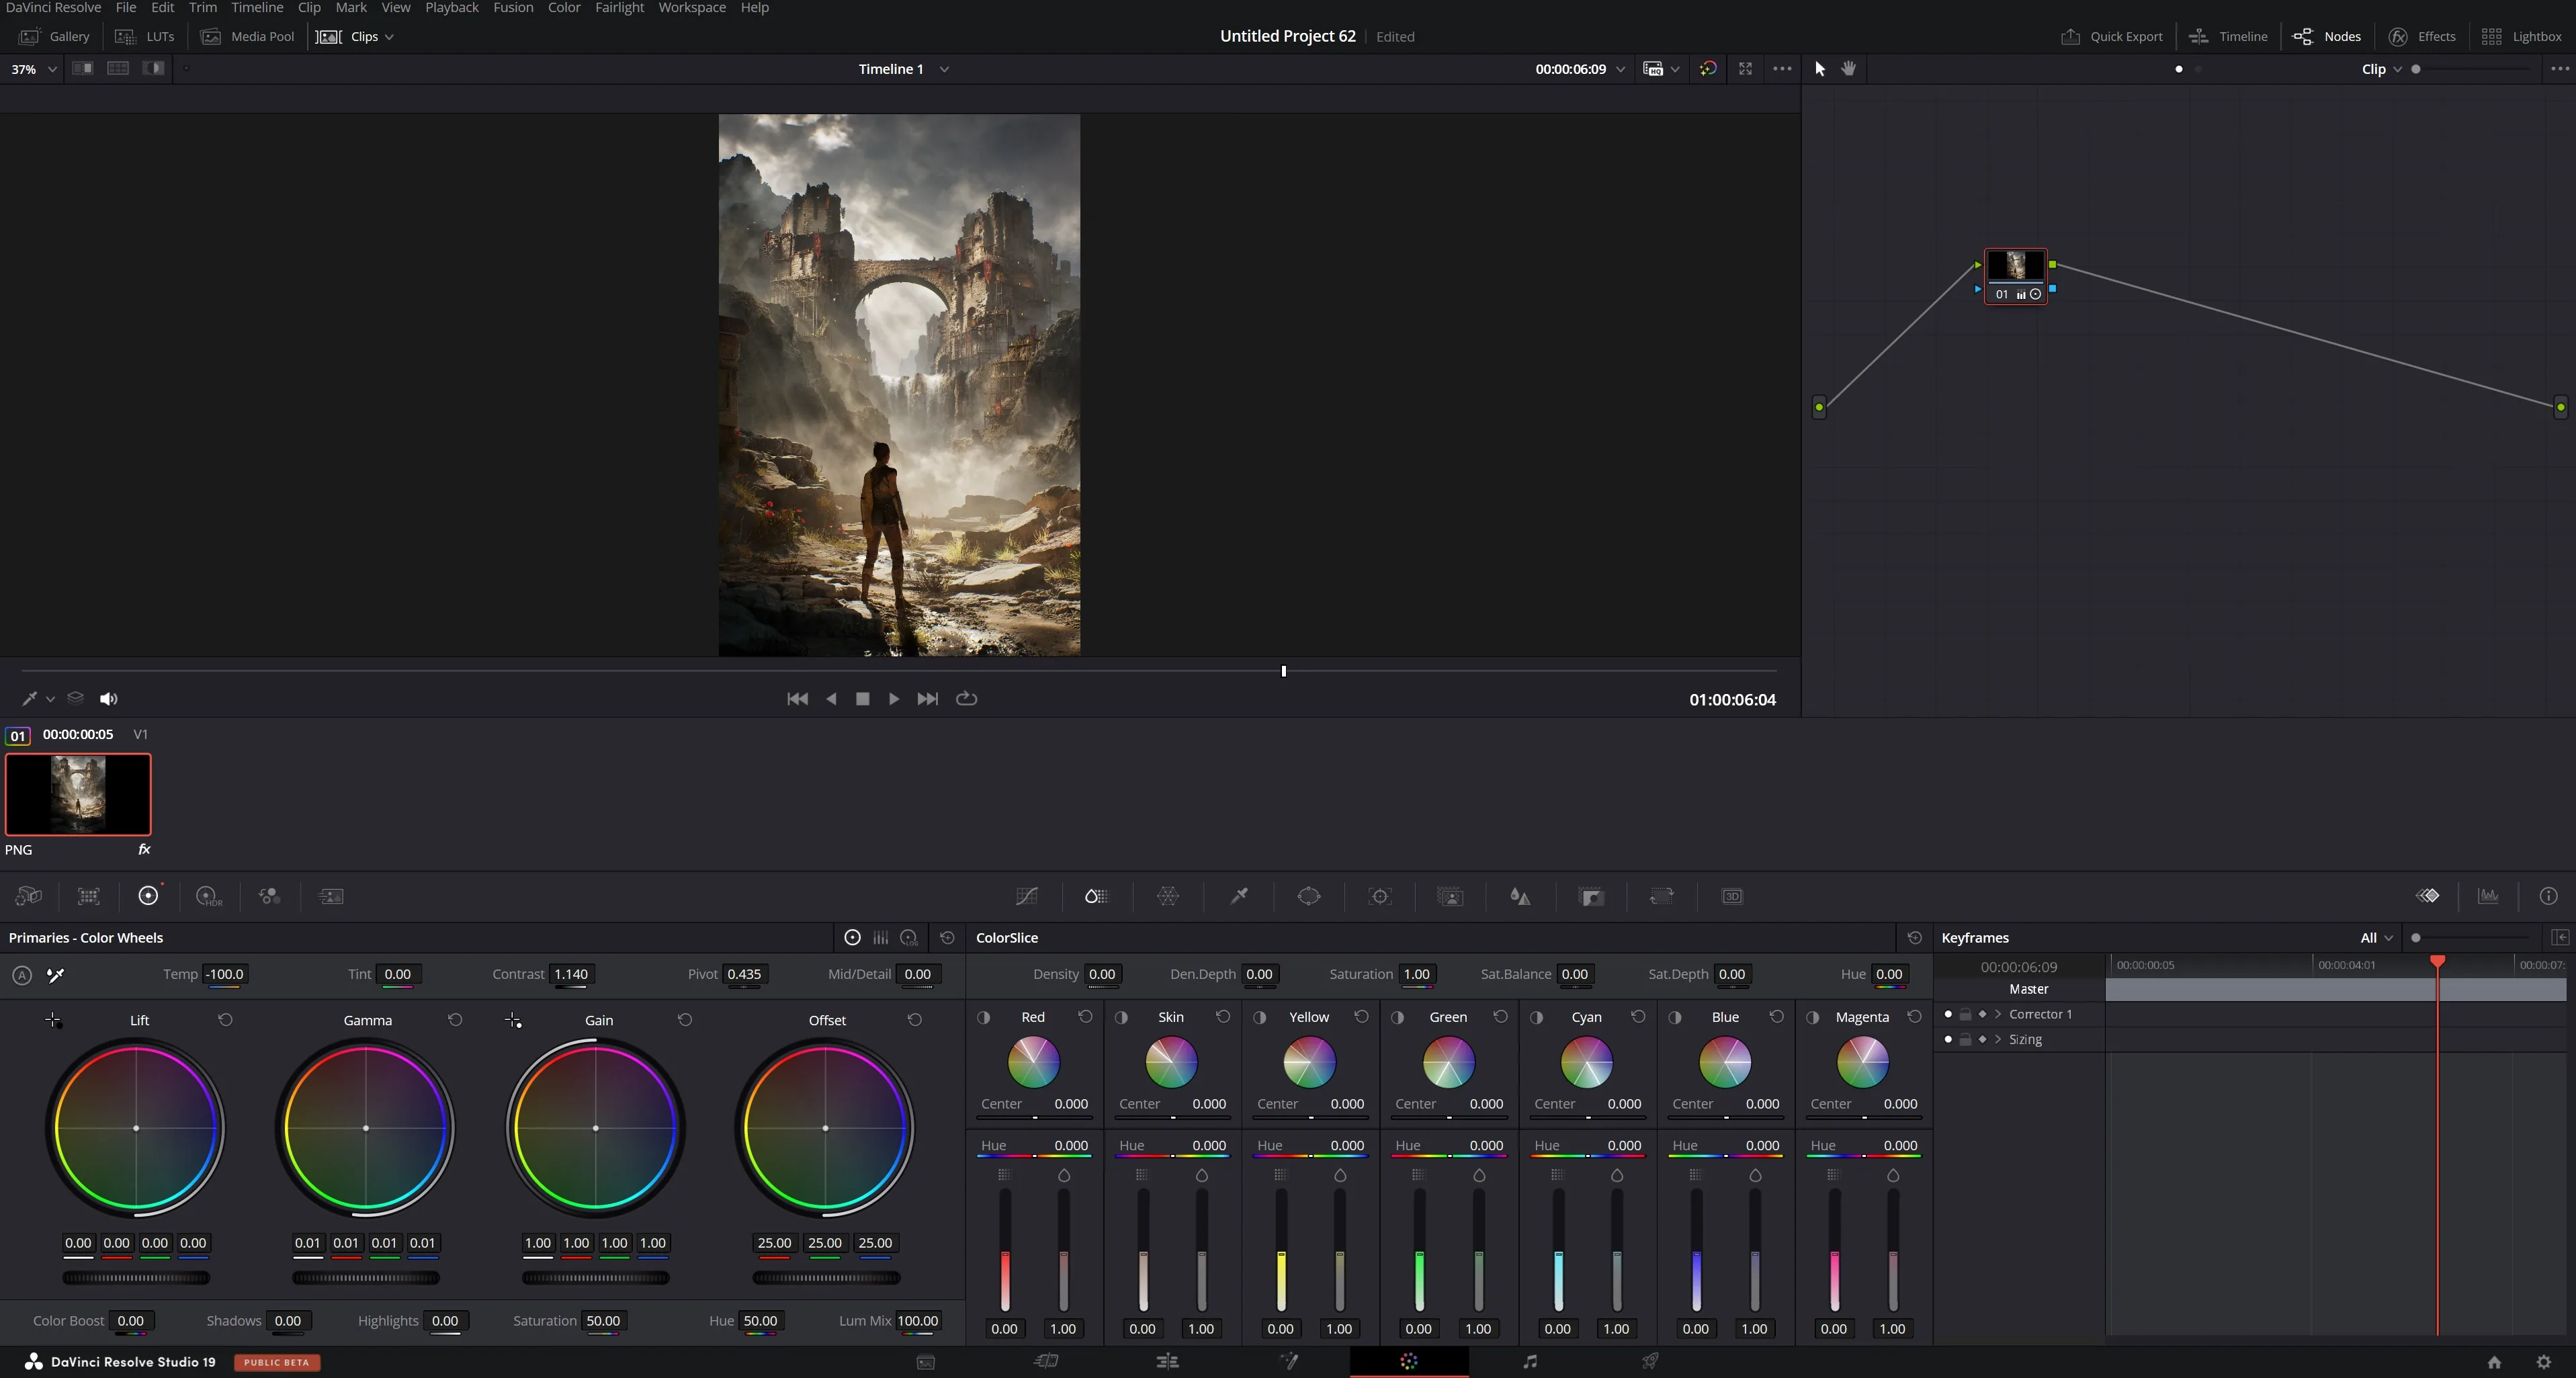2576x1378 pixels.
Task: Select the hand pan tool in node editor
Action: [x=1849, y=69]
